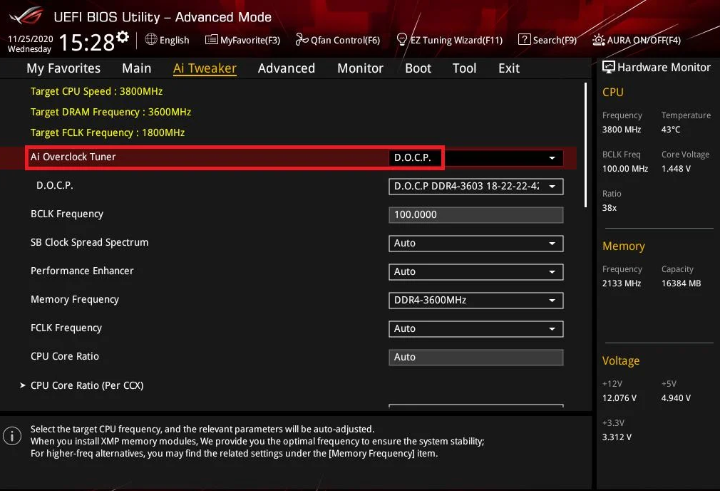Click CPU Core Ratio Auto field

tap(476, 357)
